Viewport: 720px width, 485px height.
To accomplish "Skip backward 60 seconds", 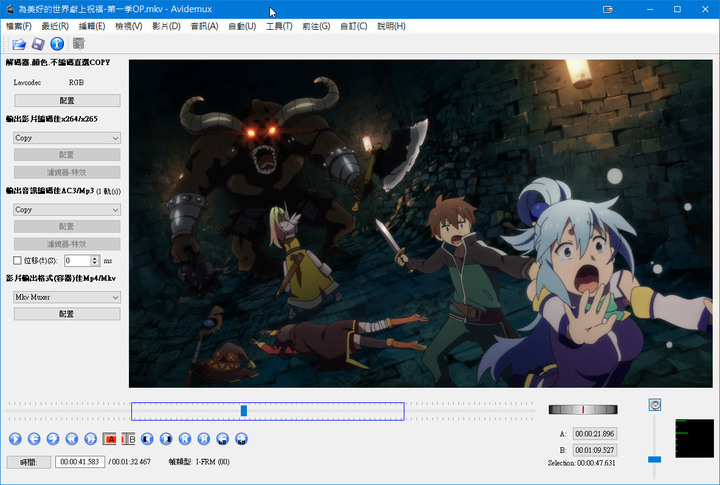I will (x=222, y=439).
